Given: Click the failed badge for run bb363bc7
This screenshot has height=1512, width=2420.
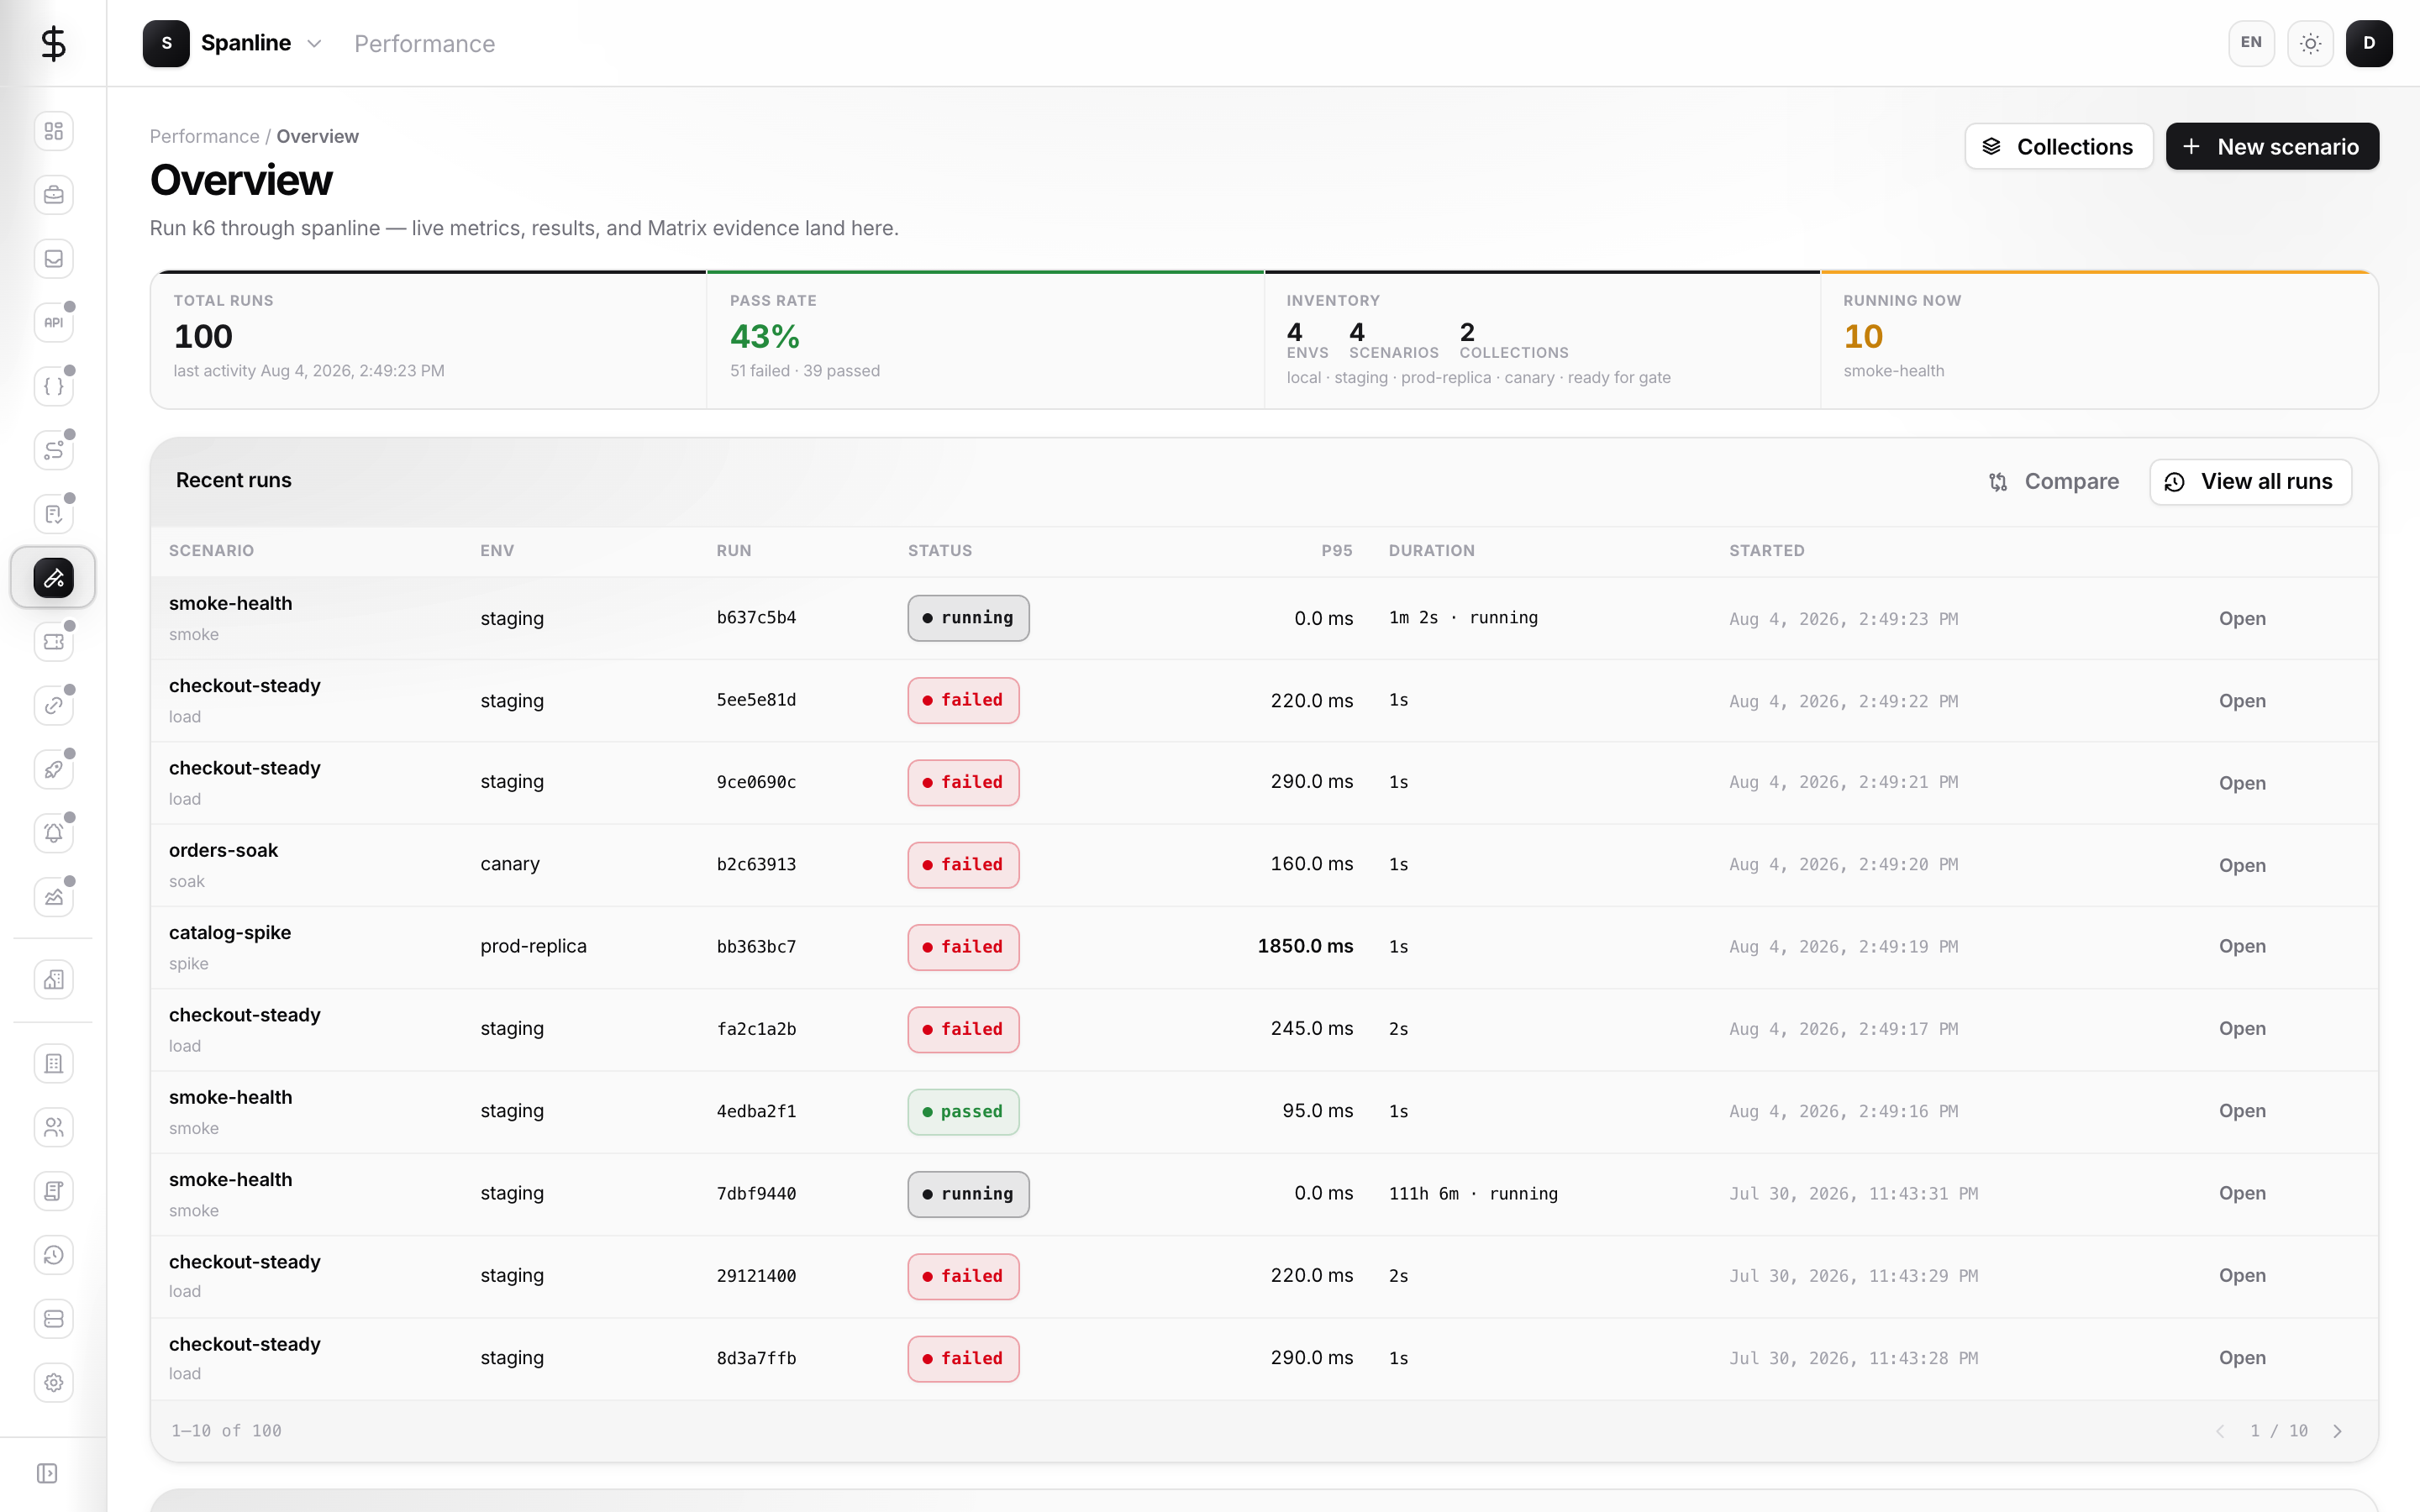Looking at the screenshot, I should coord(963,947).
